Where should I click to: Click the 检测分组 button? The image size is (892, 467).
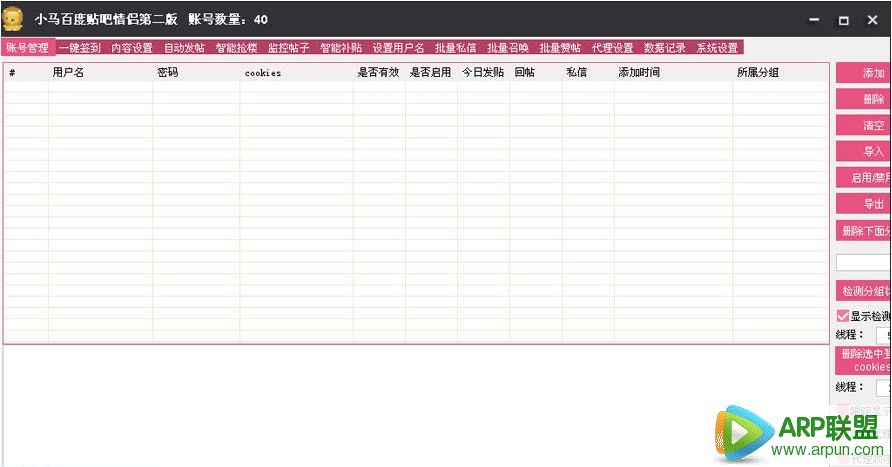tap(864, 291)
